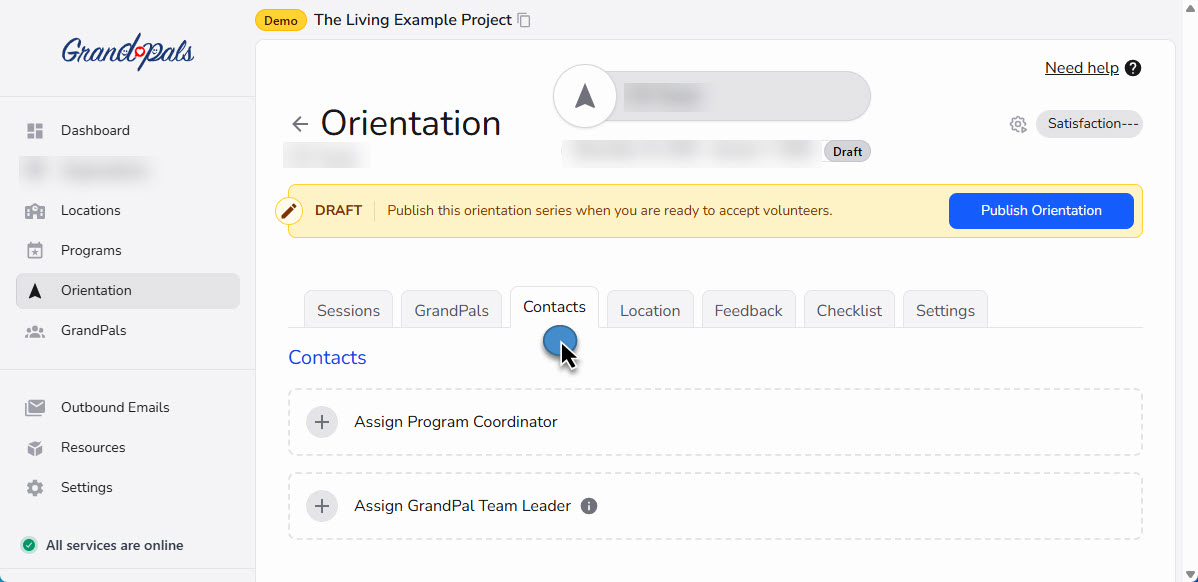
Task: Click the info icon beside Team Leader
Action: point(588,506)
